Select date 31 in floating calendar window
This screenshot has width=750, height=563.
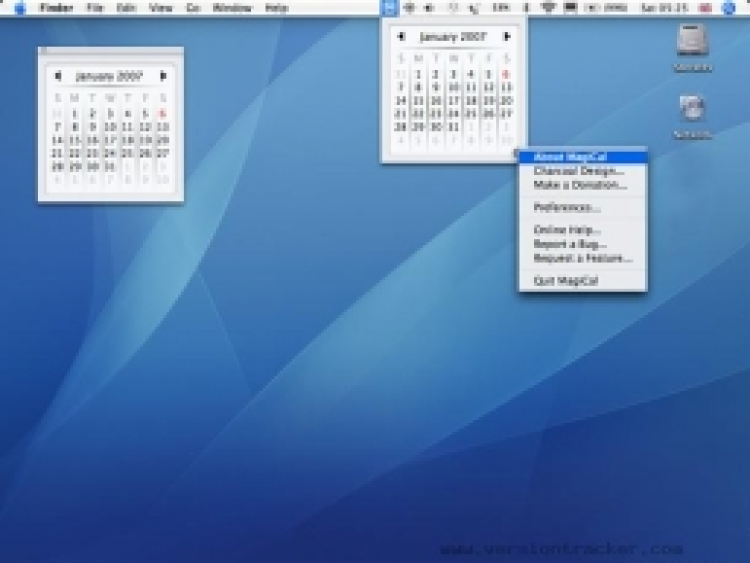click(x=110, y=166)
